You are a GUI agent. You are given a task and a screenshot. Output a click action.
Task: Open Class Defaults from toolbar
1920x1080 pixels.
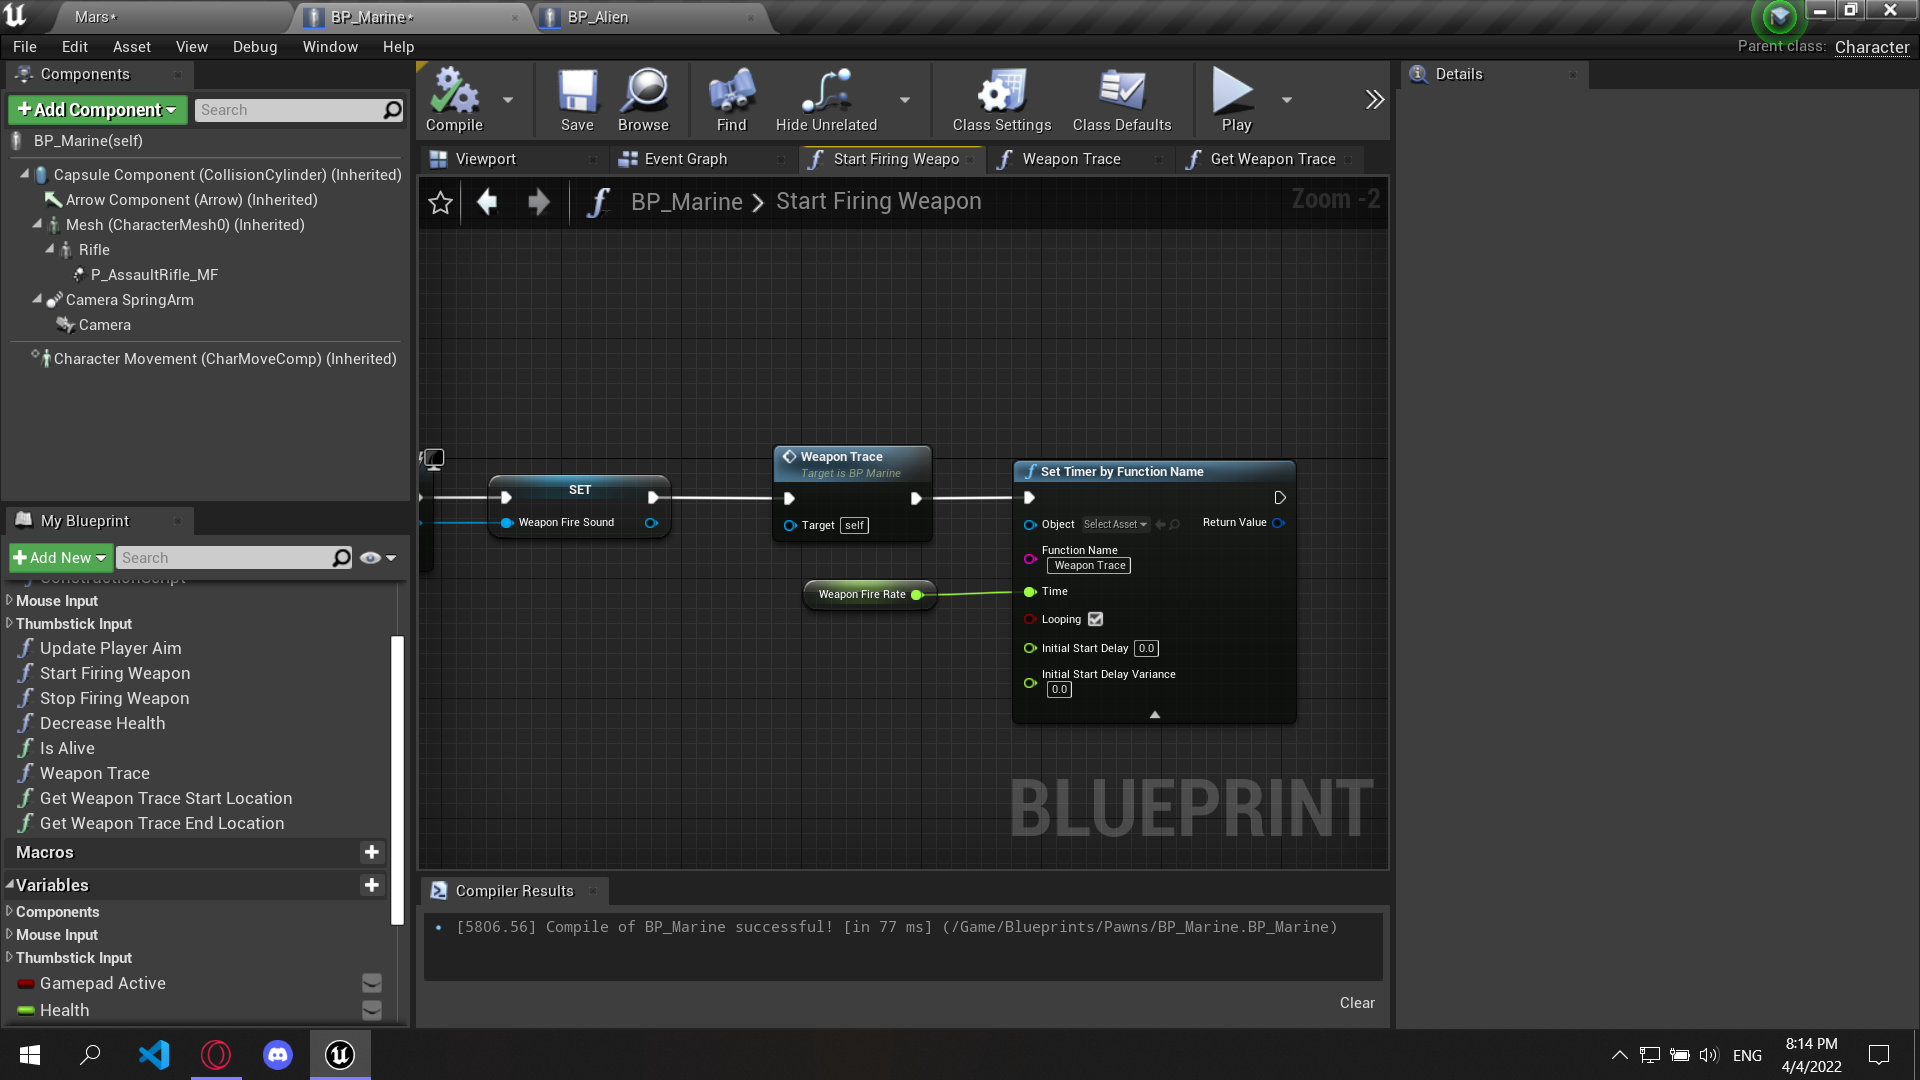[x=1122, y=99]
